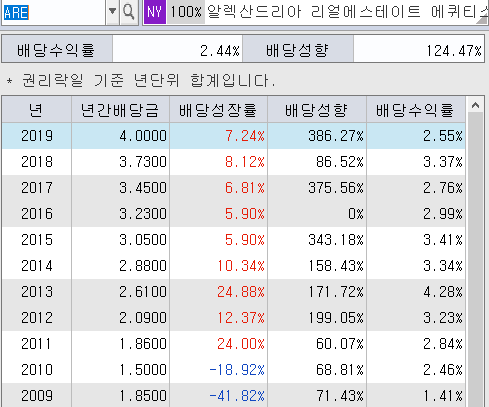Select the 2011 row year cell
The image size is (489, 407).
37,344
